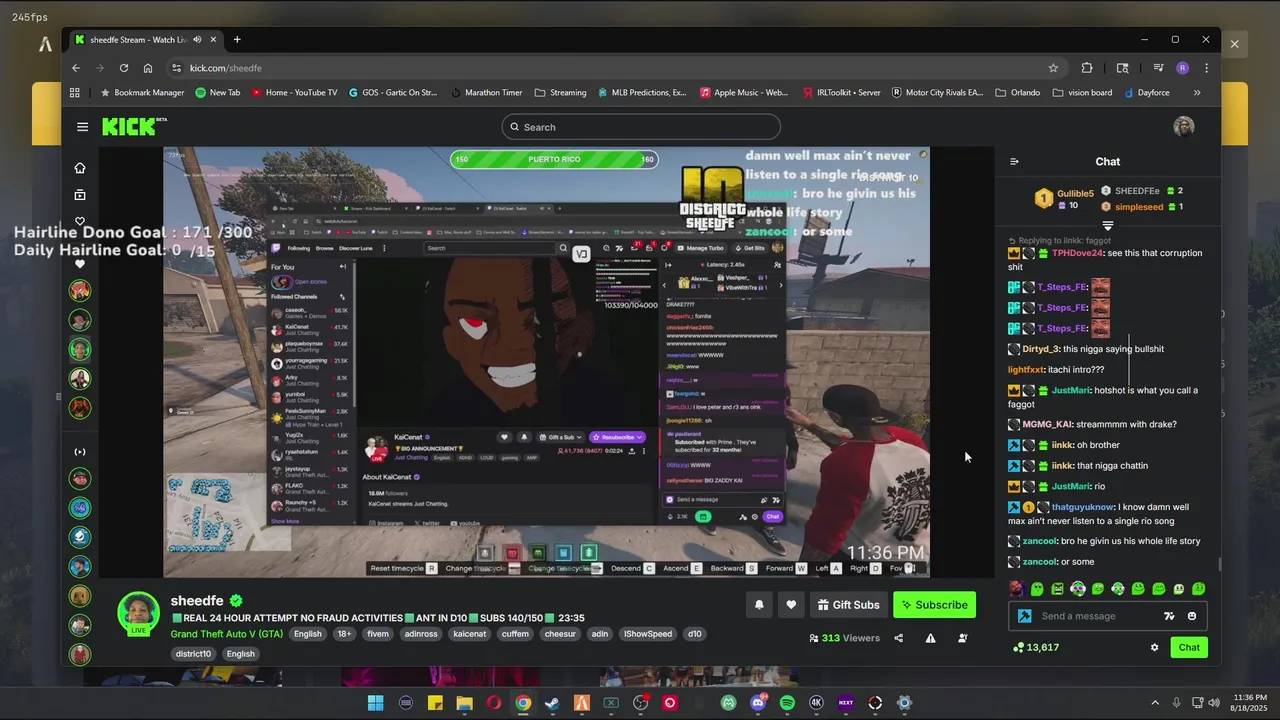Select the fivem tag
The height and width of the screenshot is (720, 1280).
click(378, 634)
